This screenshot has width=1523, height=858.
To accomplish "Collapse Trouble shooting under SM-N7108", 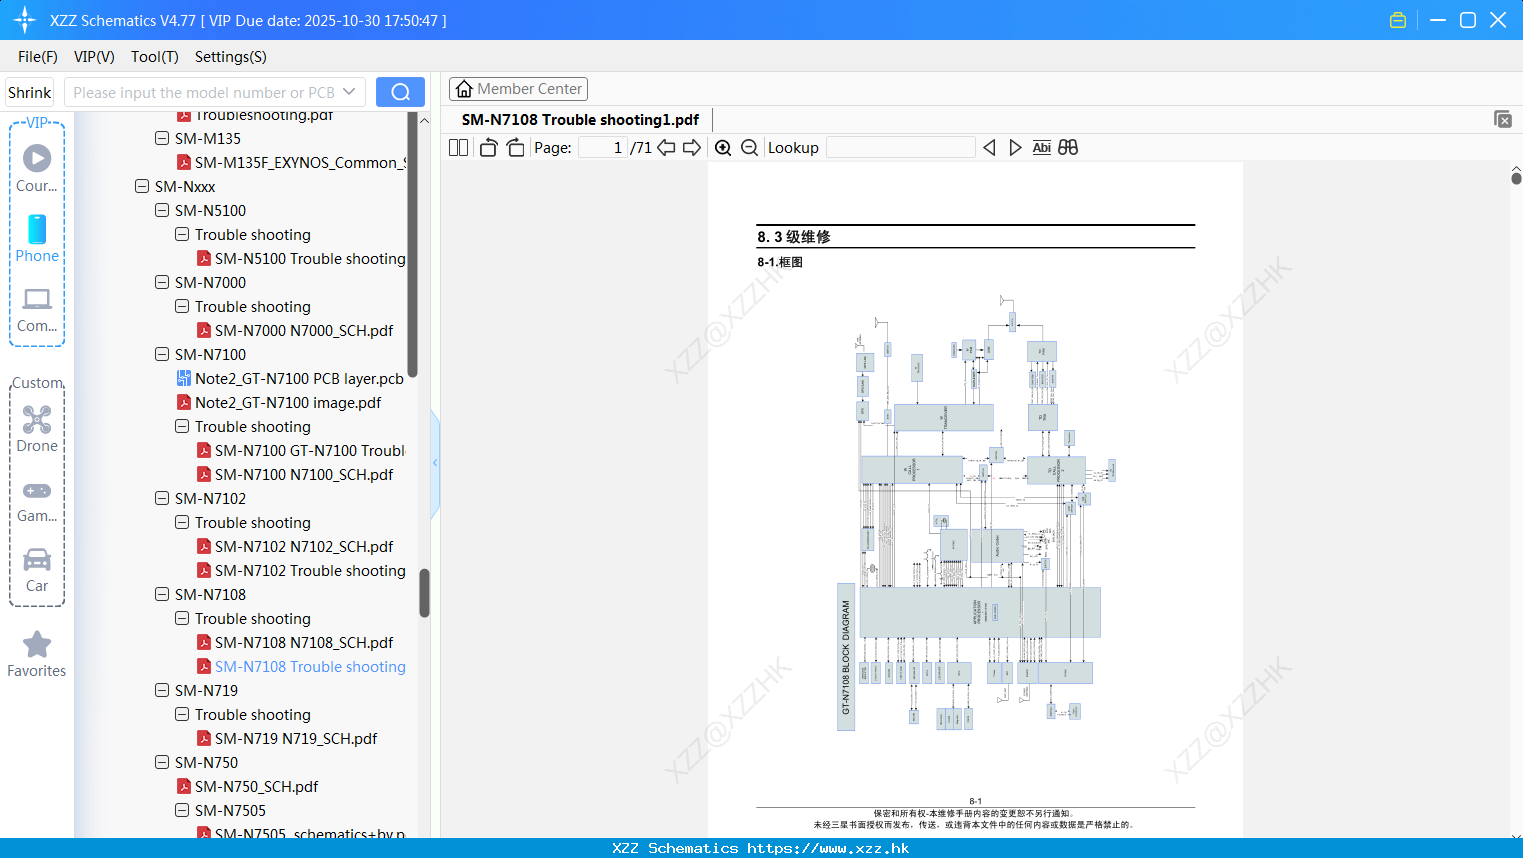I will click(x=182, y=618).
